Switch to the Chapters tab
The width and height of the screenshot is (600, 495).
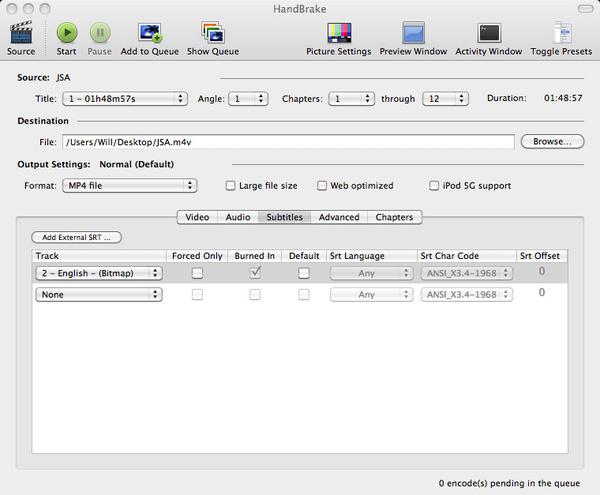click(x=395, y=217)
